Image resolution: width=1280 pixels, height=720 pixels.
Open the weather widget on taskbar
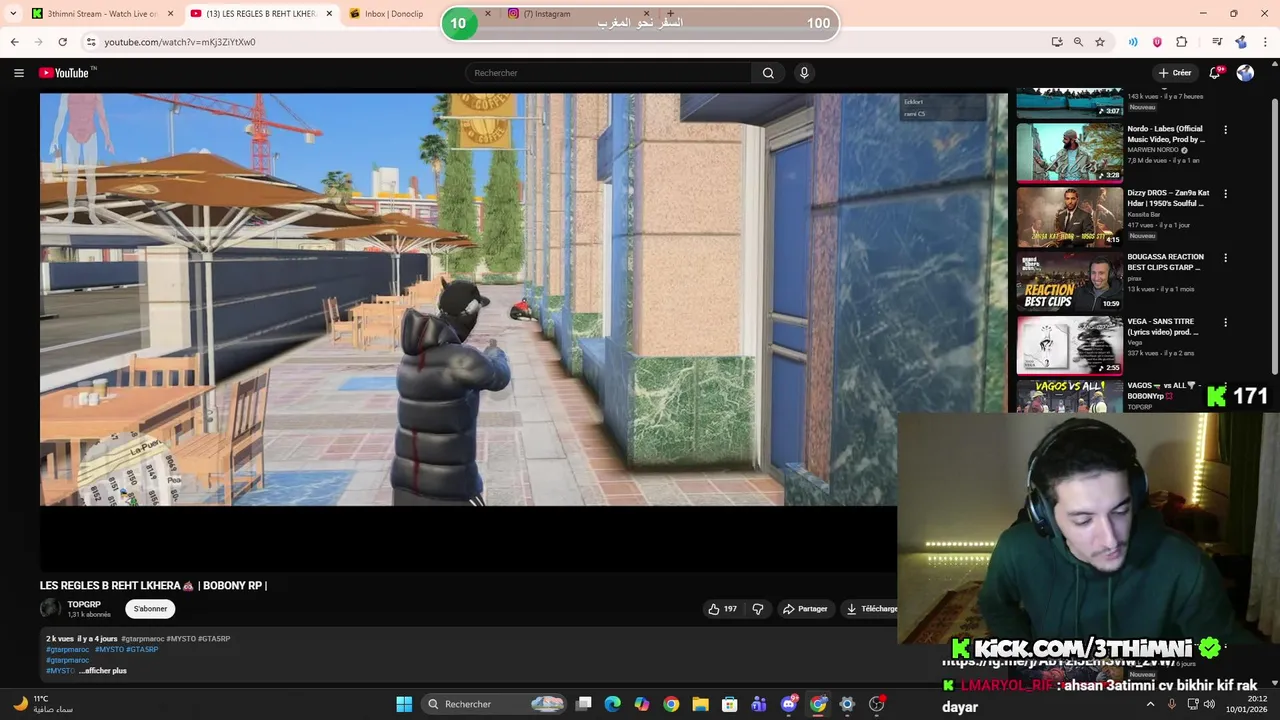[x=42, y=704]
